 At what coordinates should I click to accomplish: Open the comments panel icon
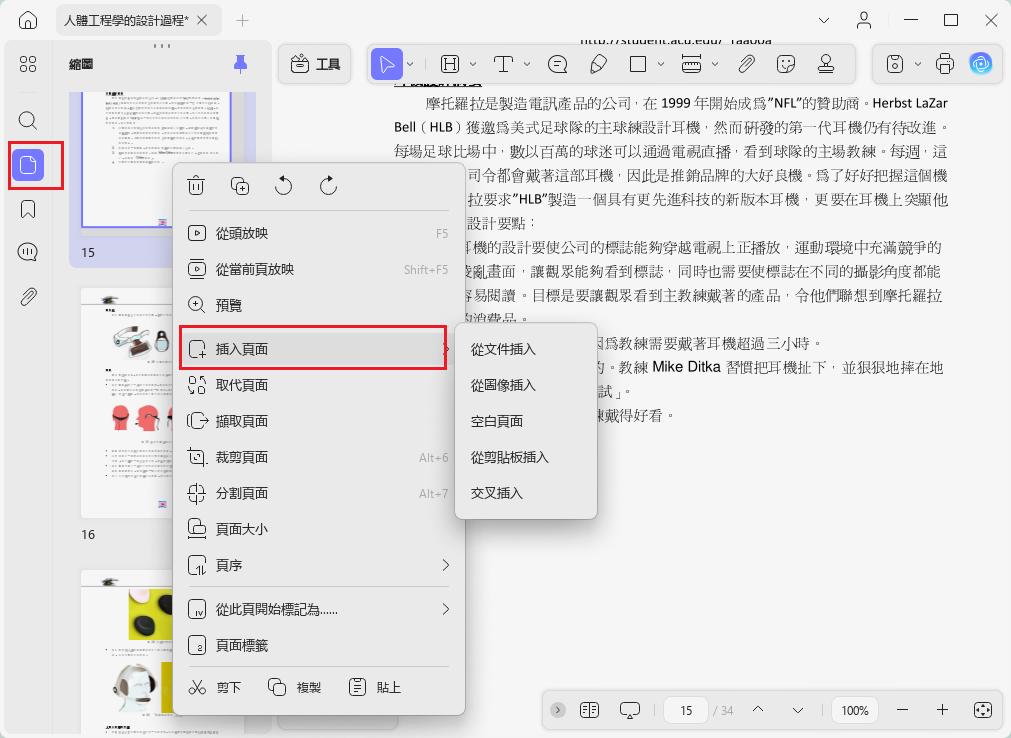(x=28, y=251)
